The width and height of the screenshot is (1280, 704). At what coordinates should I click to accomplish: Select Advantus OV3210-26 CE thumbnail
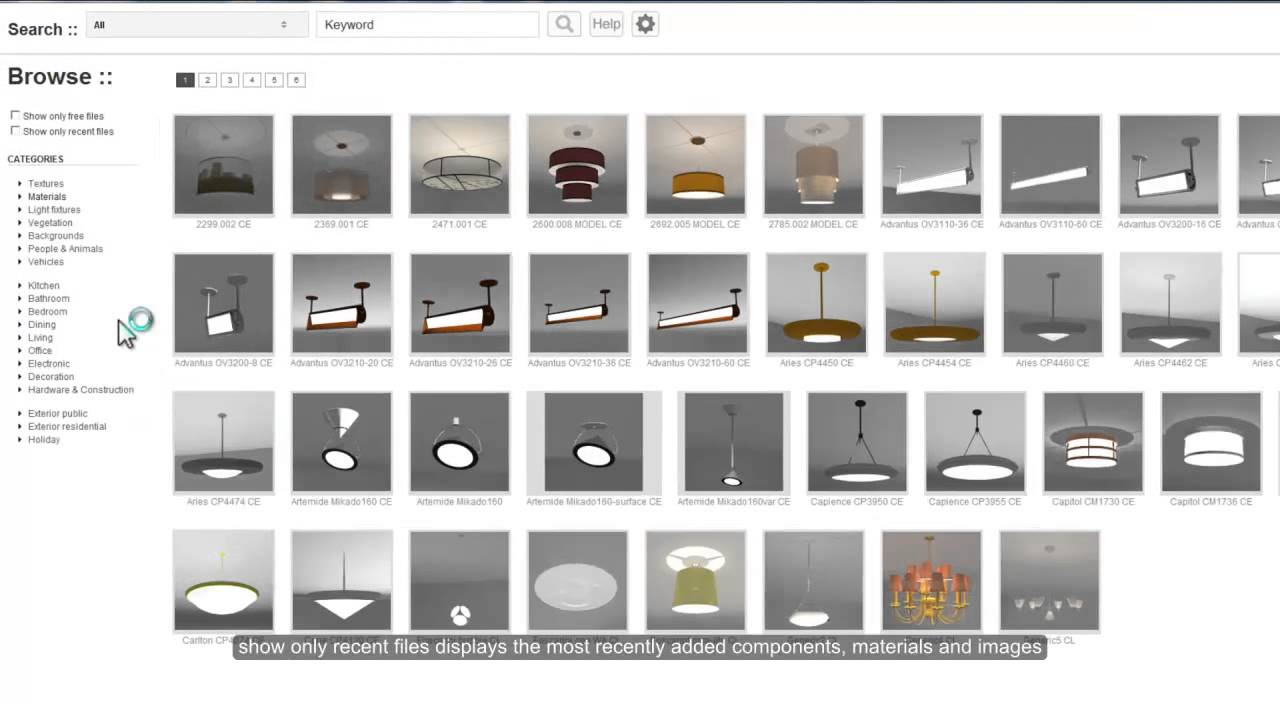[460, 303]
